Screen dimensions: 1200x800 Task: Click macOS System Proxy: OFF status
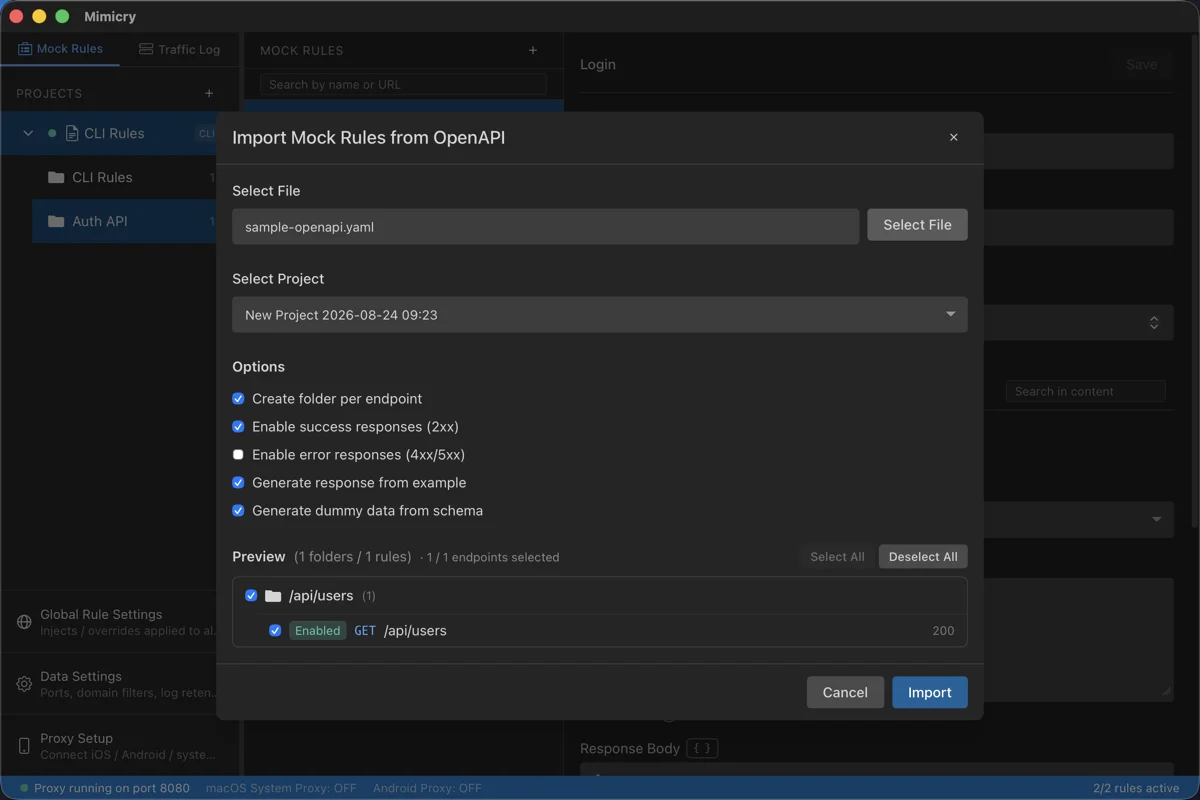point(281,788)
